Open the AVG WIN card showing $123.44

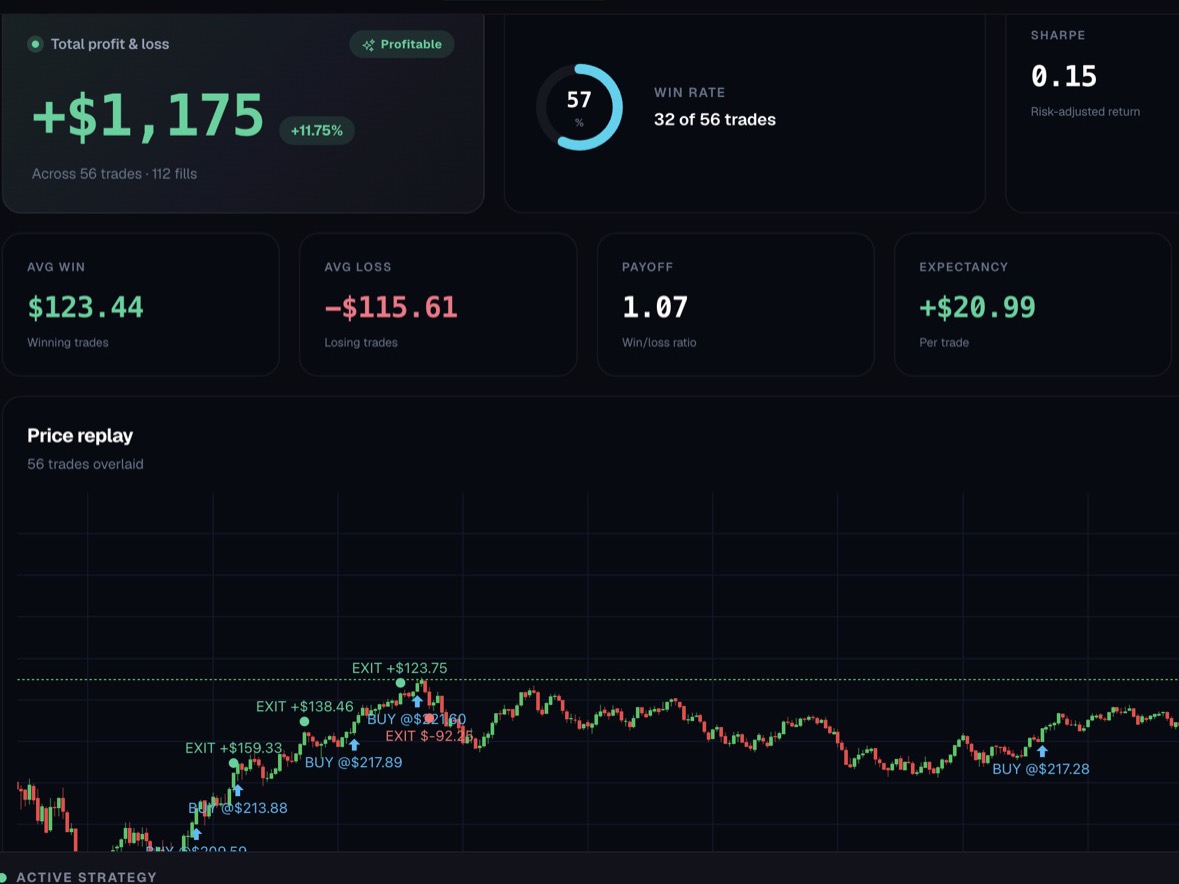coord(141,304)
